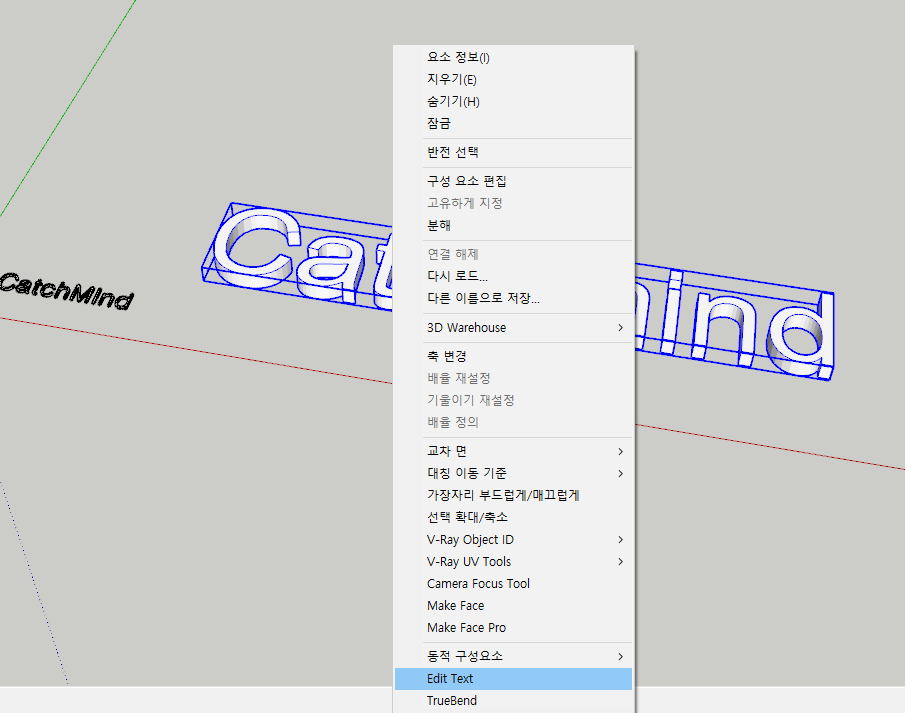Expand the 교차 면 submenu
The height and width of the screenshot is (713, 905).
pos(513,451)
